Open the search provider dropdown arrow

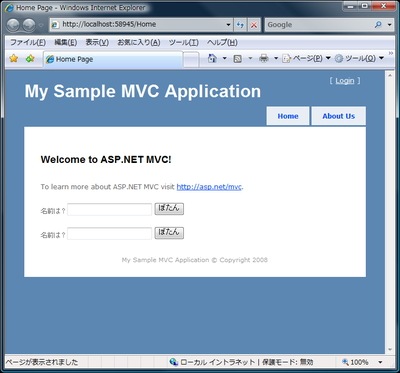point(389,25)
